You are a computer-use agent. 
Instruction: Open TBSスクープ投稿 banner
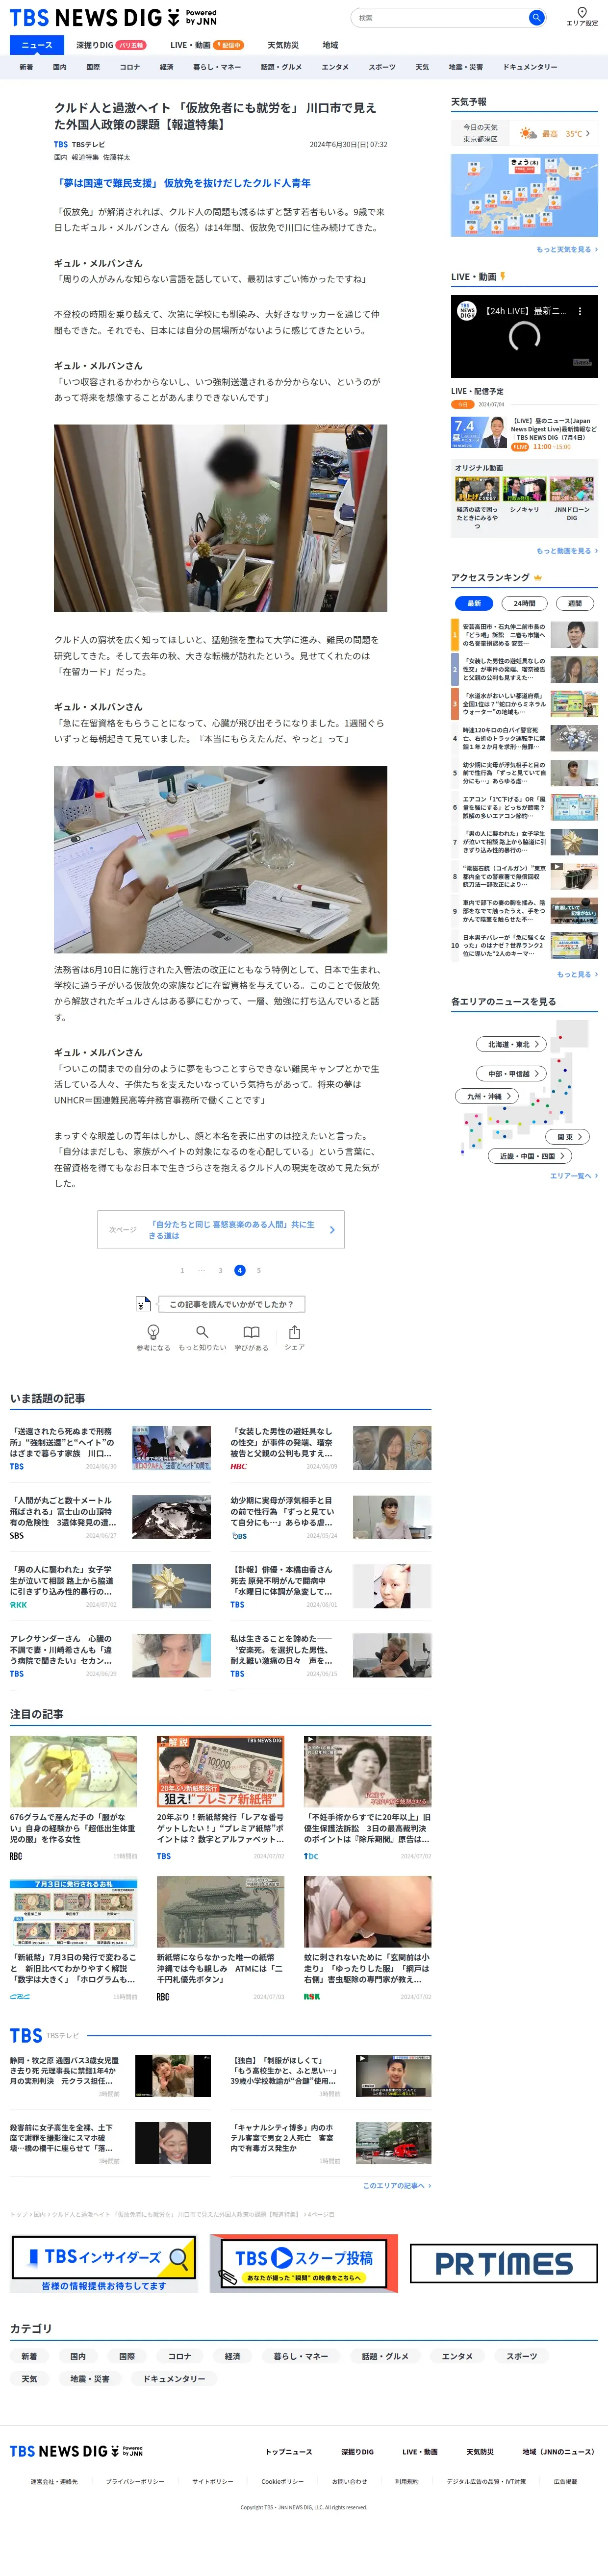303,2263
